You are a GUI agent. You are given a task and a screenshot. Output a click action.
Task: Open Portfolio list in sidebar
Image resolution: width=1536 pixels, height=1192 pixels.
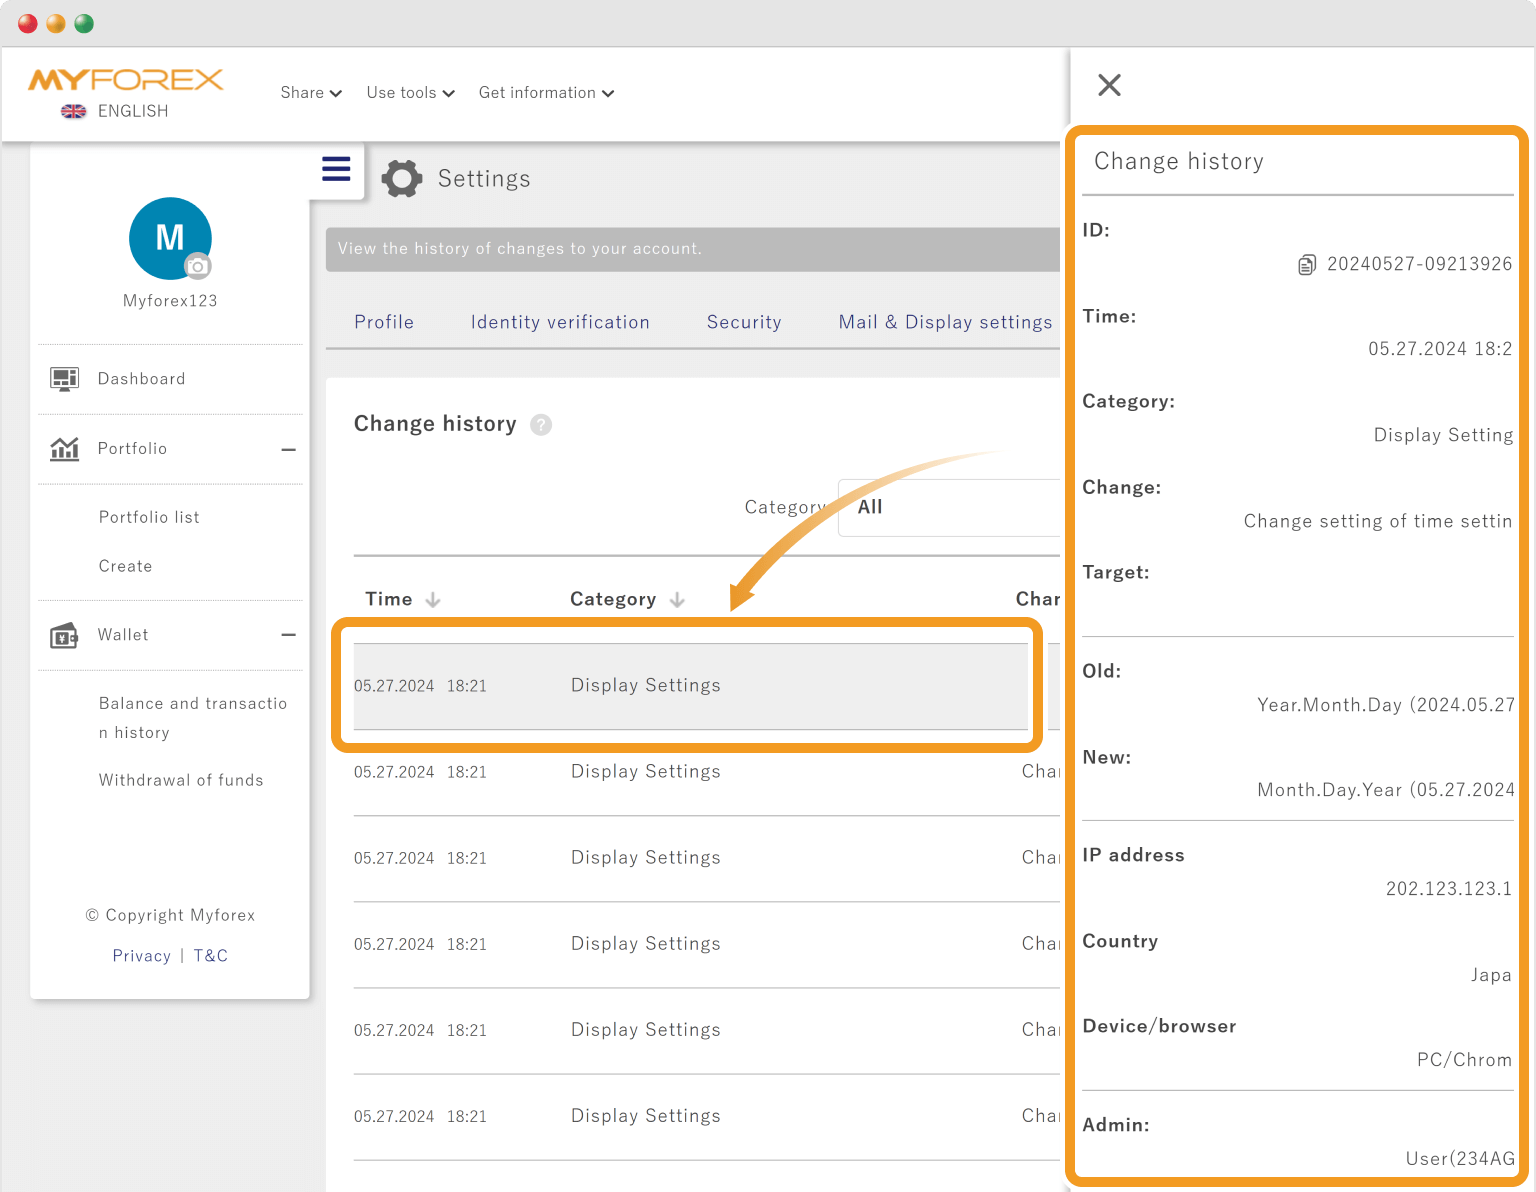pos(149,517)
